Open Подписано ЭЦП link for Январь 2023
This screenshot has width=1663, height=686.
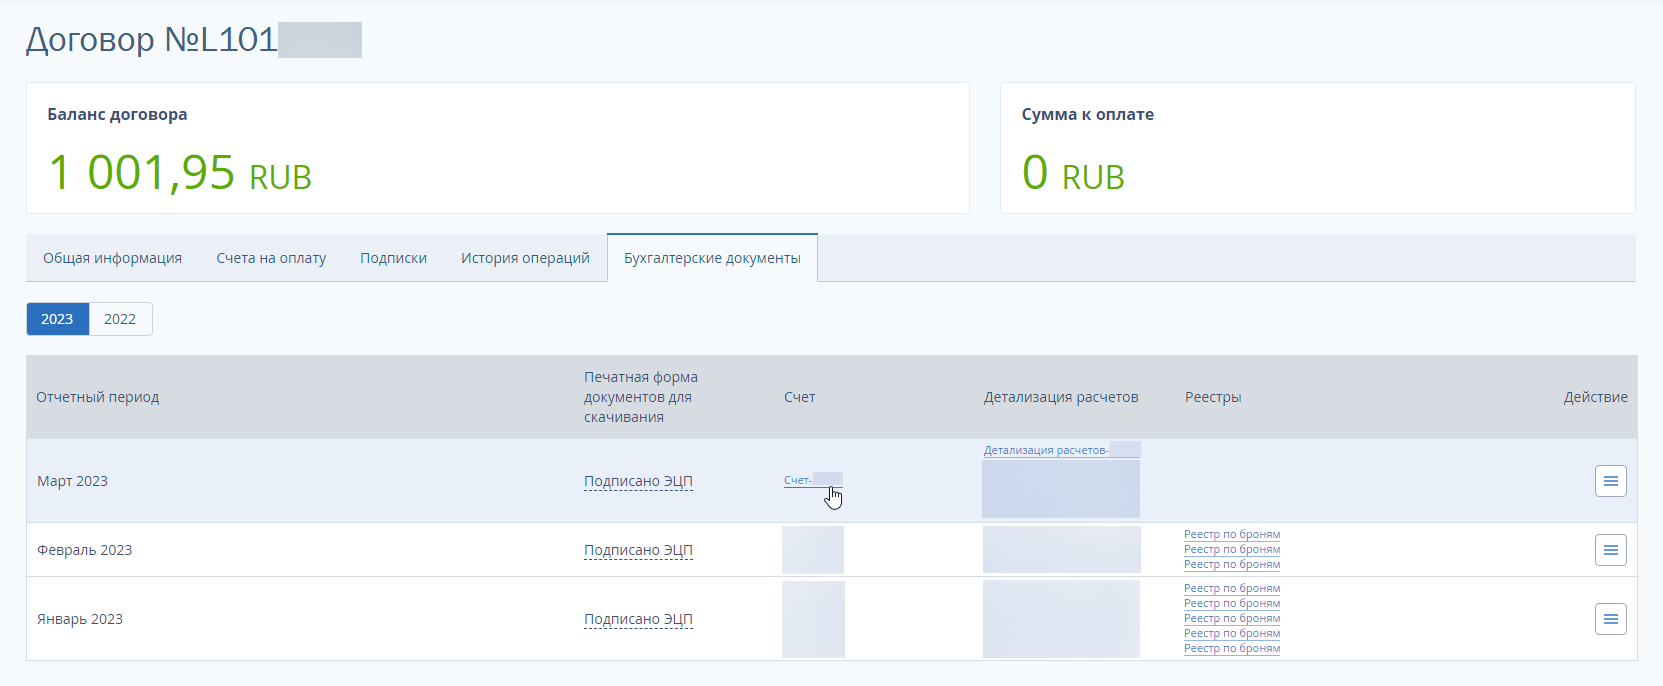(x=638, y=619)
